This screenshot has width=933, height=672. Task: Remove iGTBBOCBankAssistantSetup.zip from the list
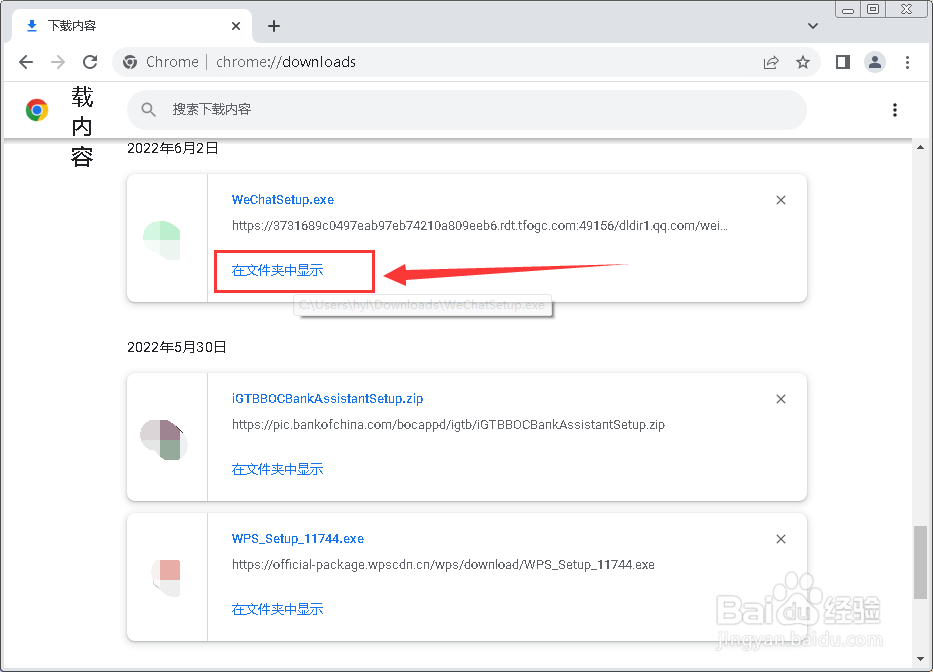pos(781,399)
